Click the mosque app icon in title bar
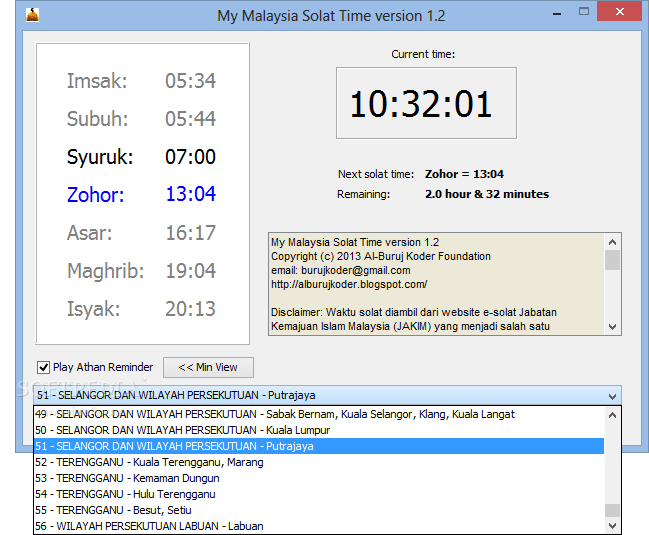The width and height of the screenshot is (649, 535). (32, 15)
